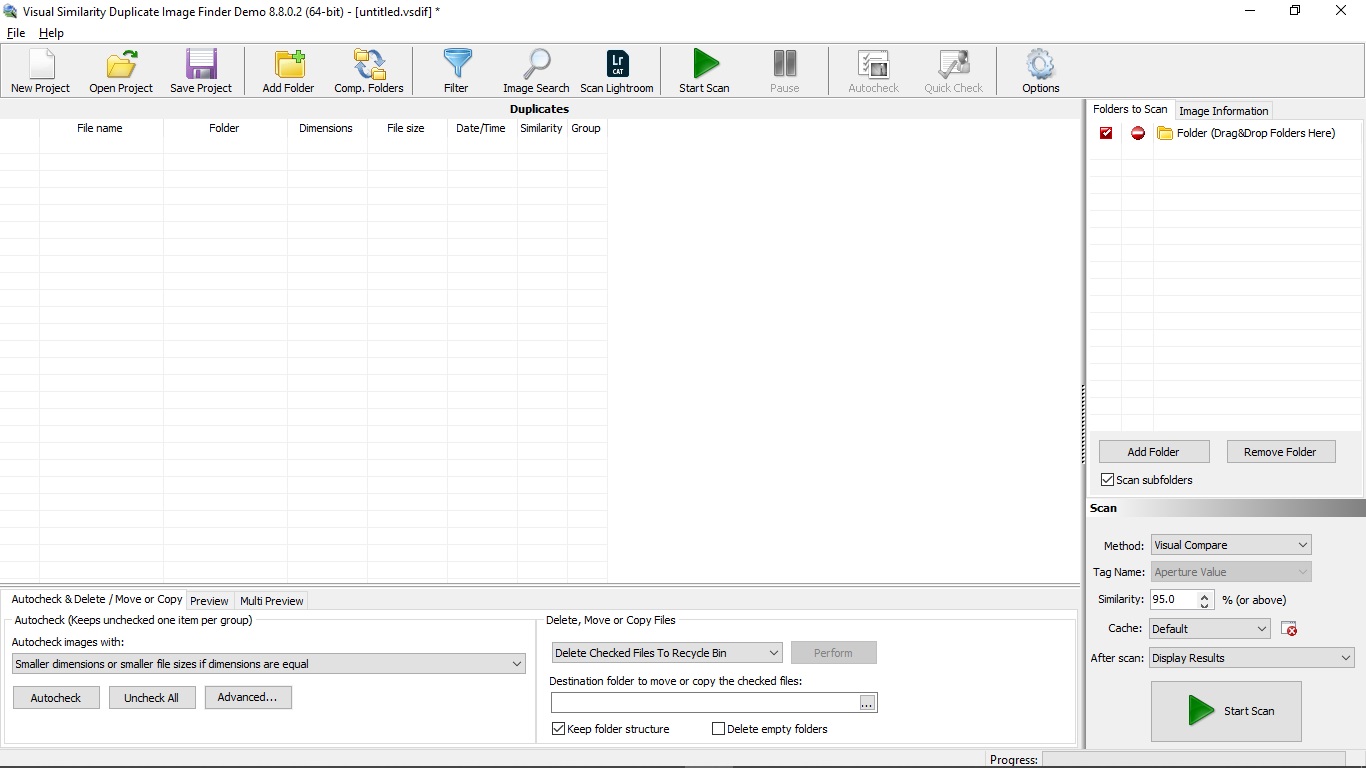Open Delete Checked Files To Recycle Bin dropdown
Screen dimensions: 1366x768
(667, 653)
